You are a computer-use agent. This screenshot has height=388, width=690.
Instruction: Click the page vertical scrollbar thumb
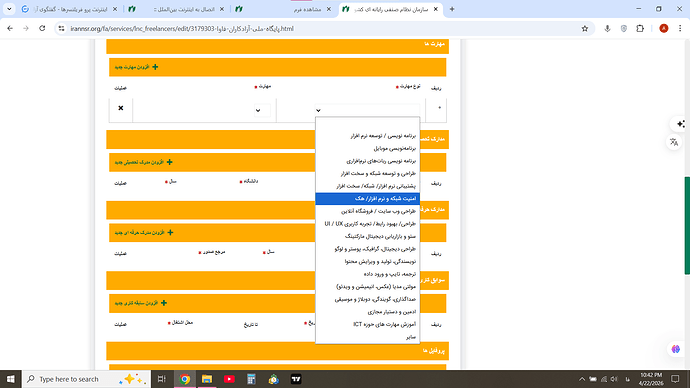[687, 225]
